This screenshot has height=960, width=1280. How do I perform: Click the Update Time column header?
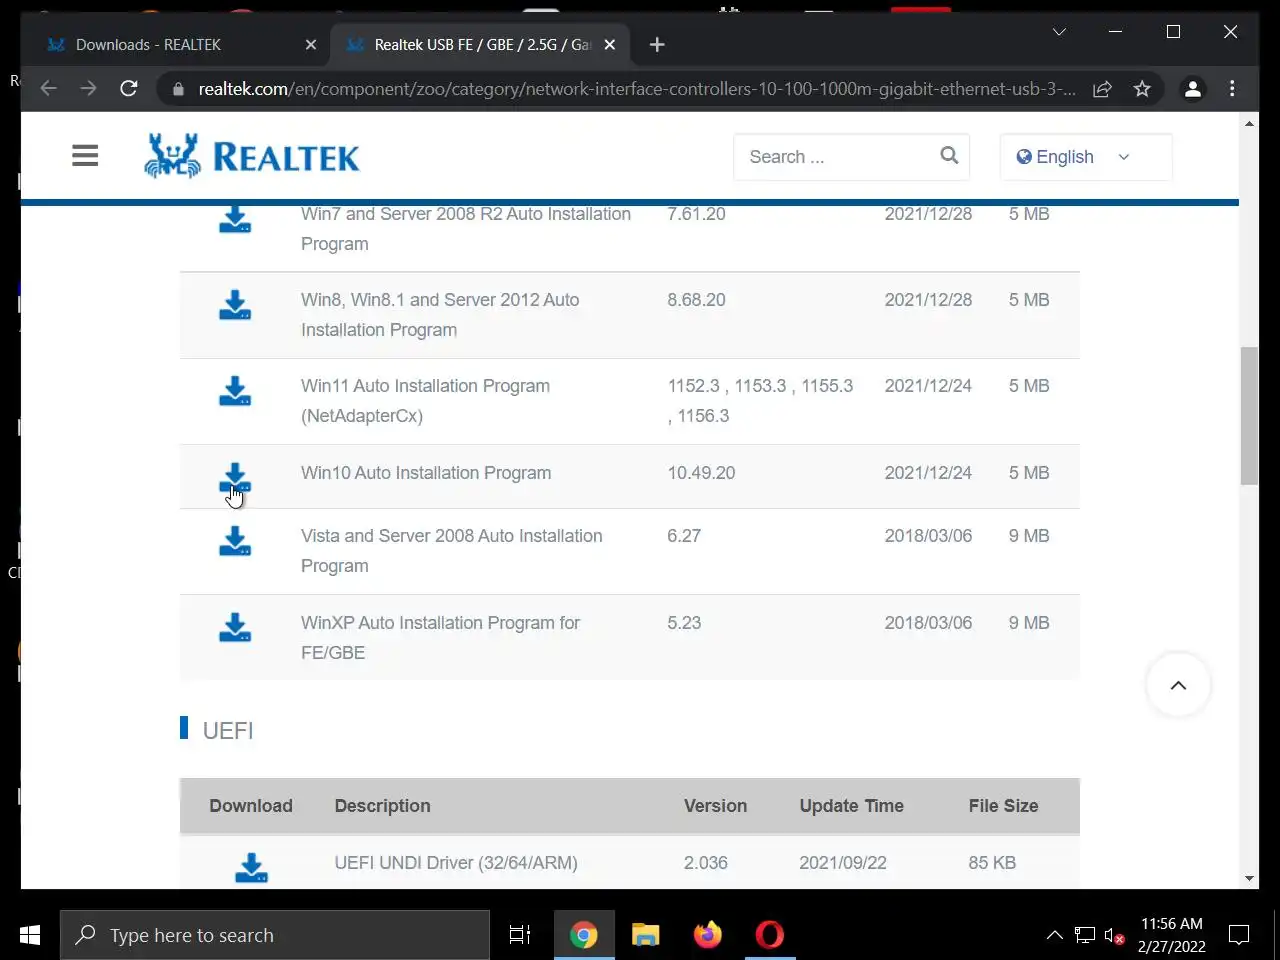(851, 806)
